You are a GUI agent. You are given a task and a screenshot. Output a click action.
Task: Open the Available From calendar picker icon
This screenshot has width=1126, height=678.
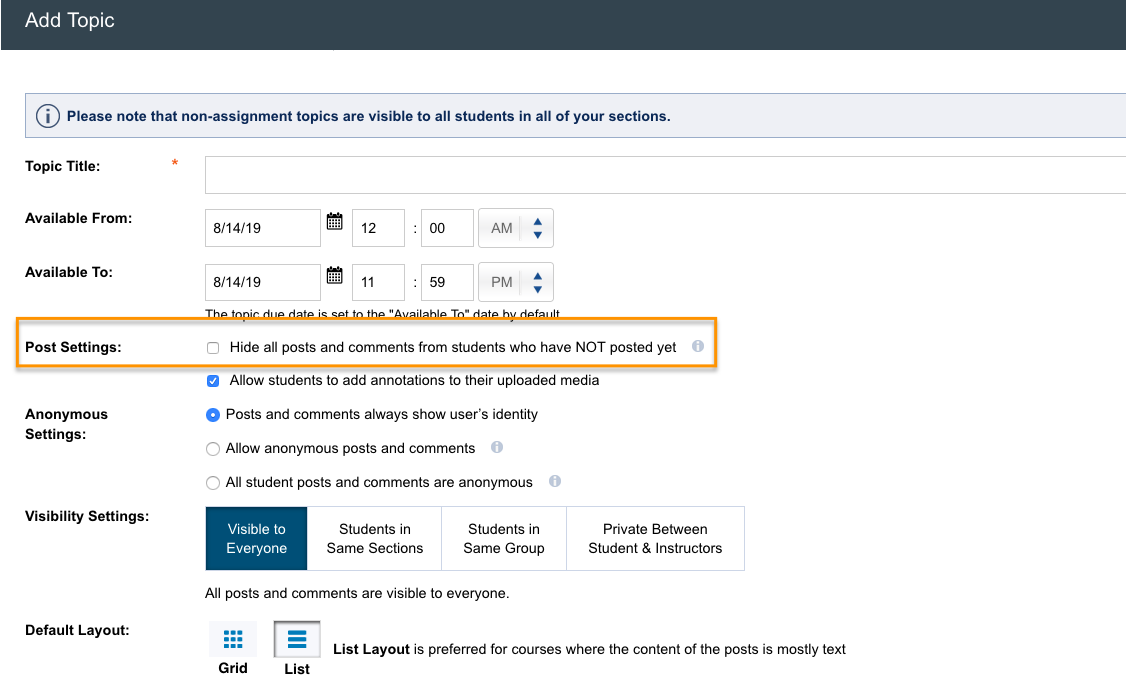click(x=335, y=222)
